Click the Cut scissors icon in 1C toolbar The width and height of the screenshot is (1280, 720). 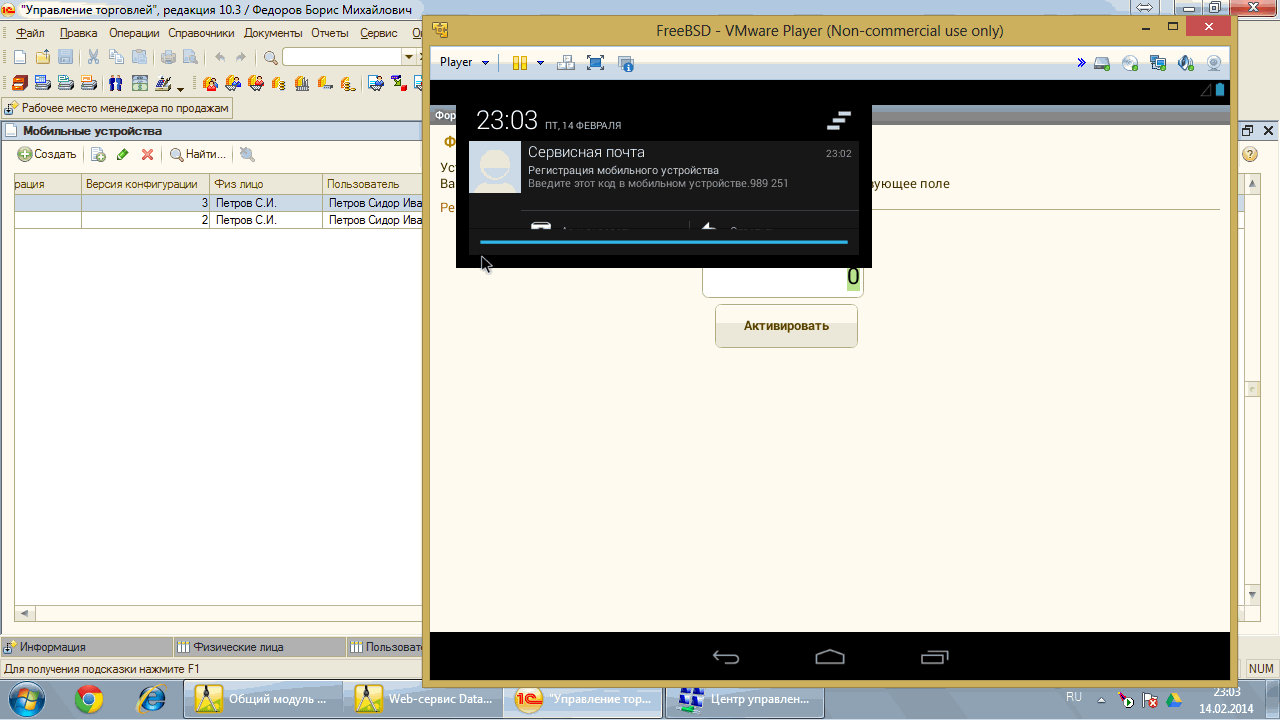click(93, 58)
